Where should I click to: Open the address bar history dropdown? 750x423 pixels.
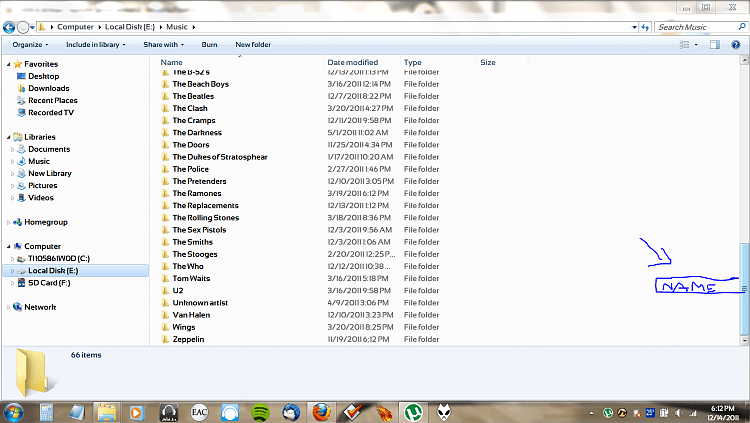(634, 27)
